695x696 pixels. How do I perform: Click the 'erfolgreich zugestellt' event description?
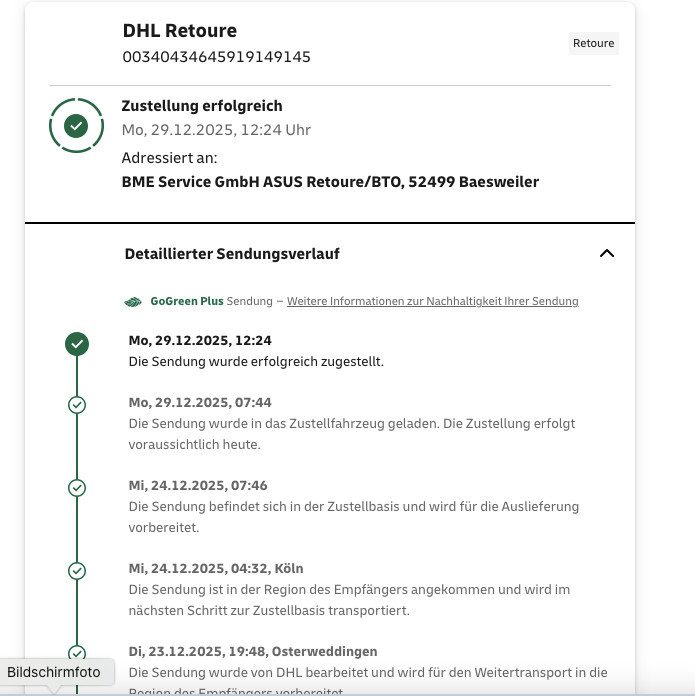coord(256,362)
